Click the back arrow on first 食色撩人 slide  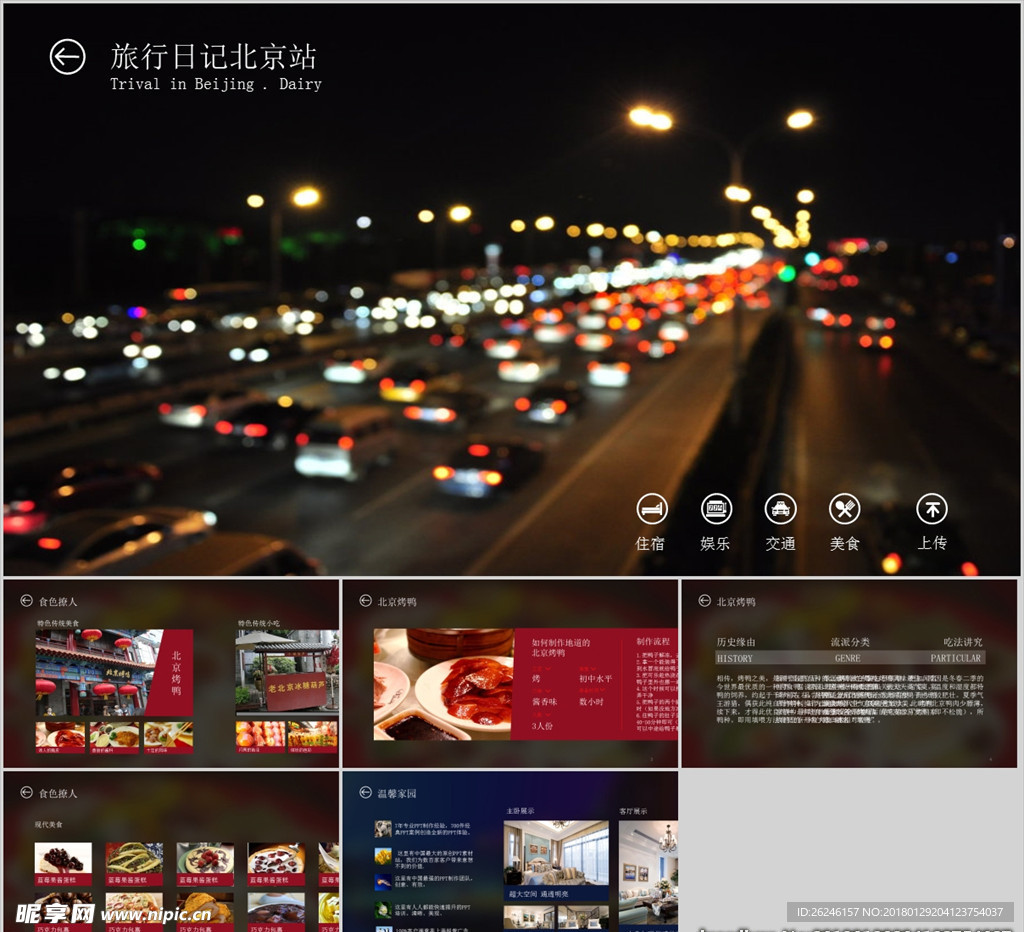coord(26,601)
